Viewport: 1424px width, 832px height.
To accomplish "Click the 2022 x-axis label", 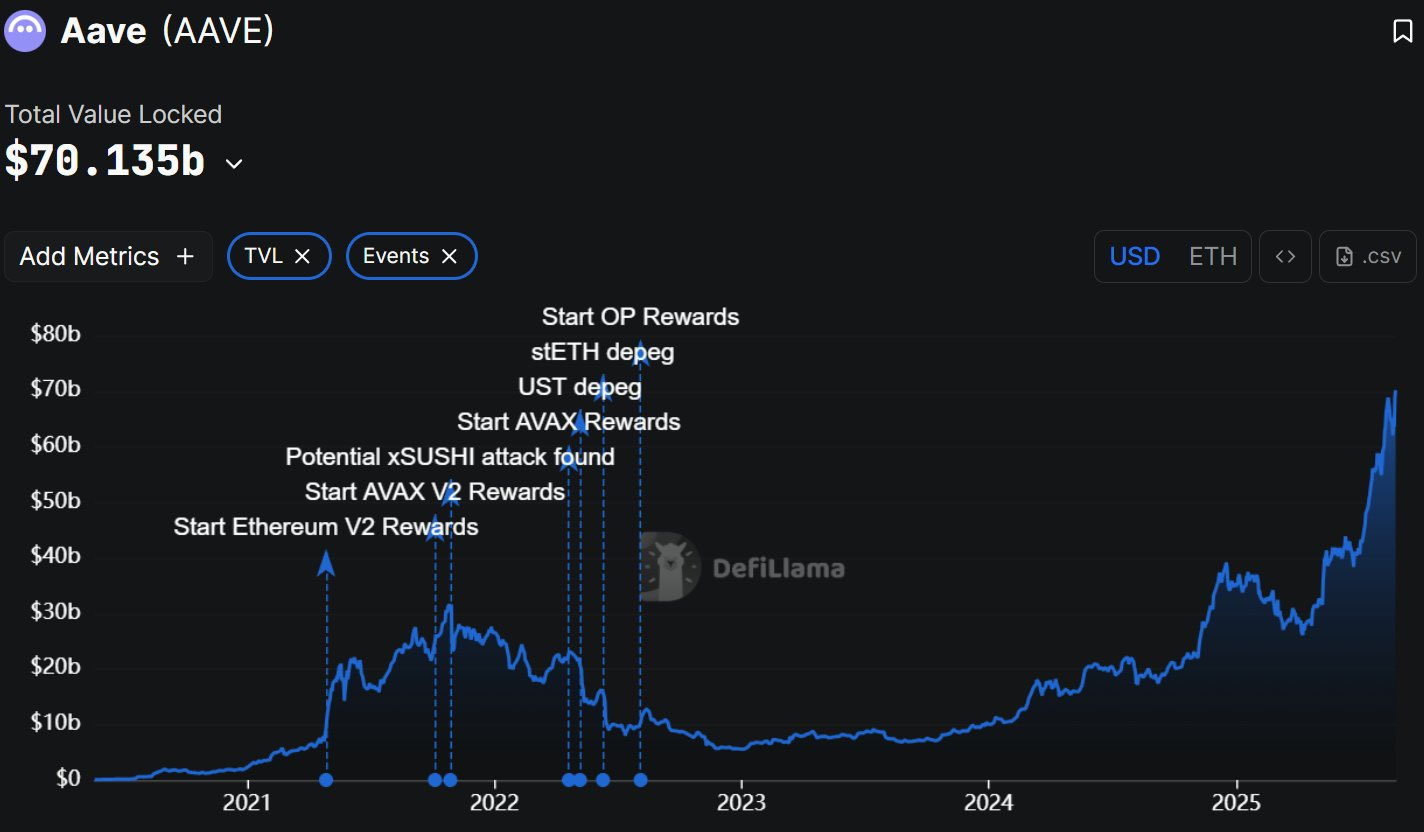I will click(x=494, y=803).
